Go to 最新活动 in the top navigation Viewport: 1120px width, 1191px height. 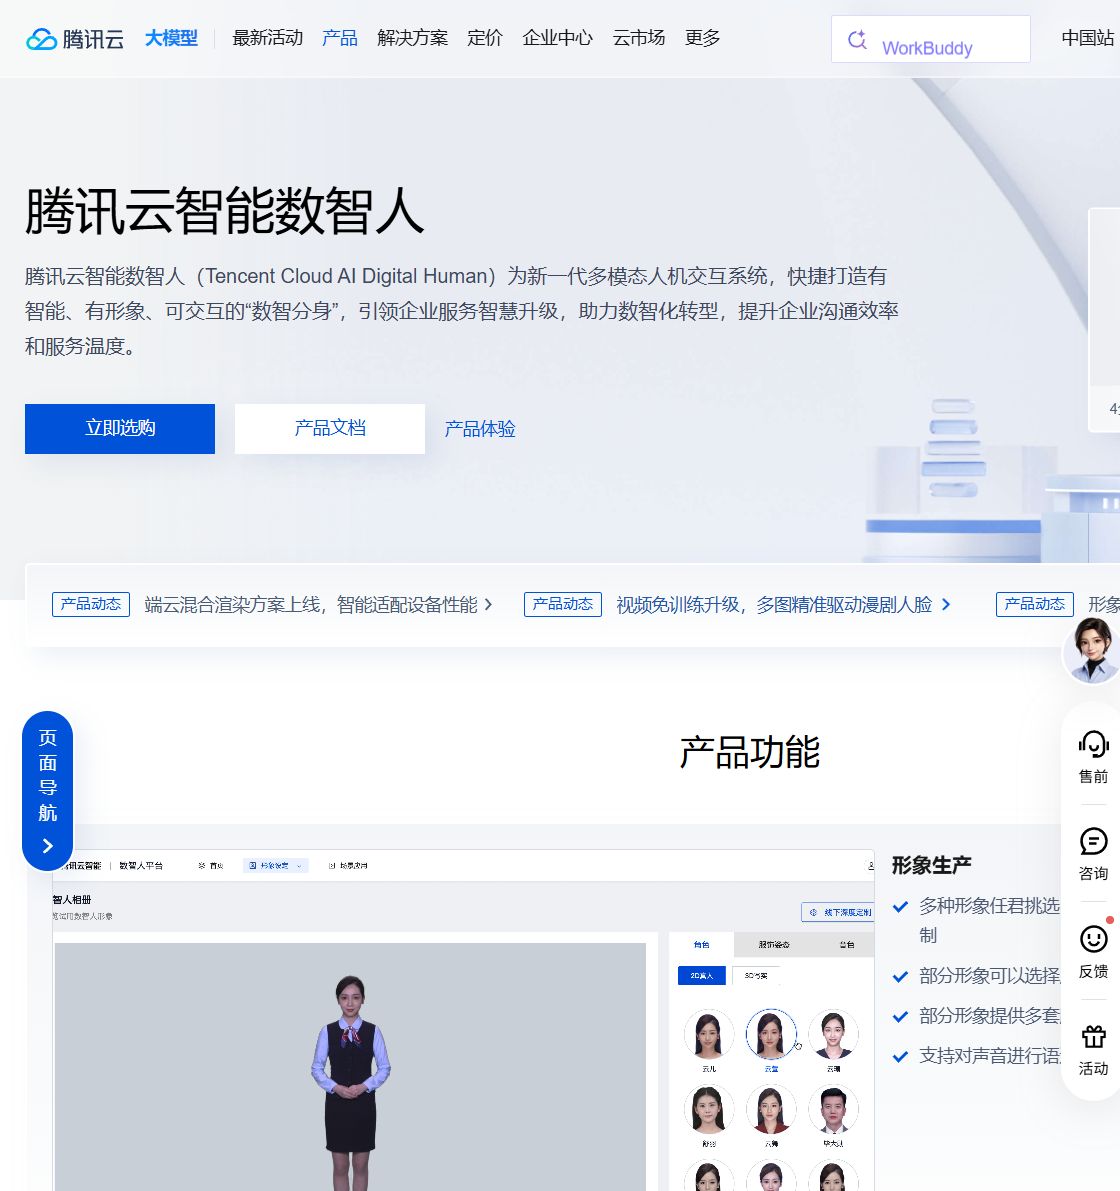(x=267, y=38)
